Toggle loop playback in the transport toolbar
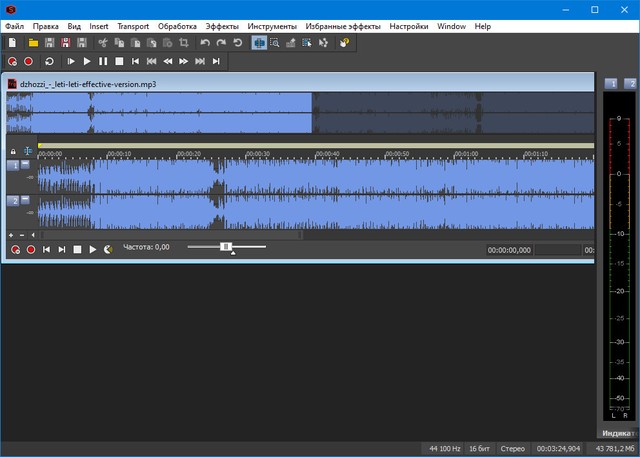640x457 pixels. tap(49, 62)
